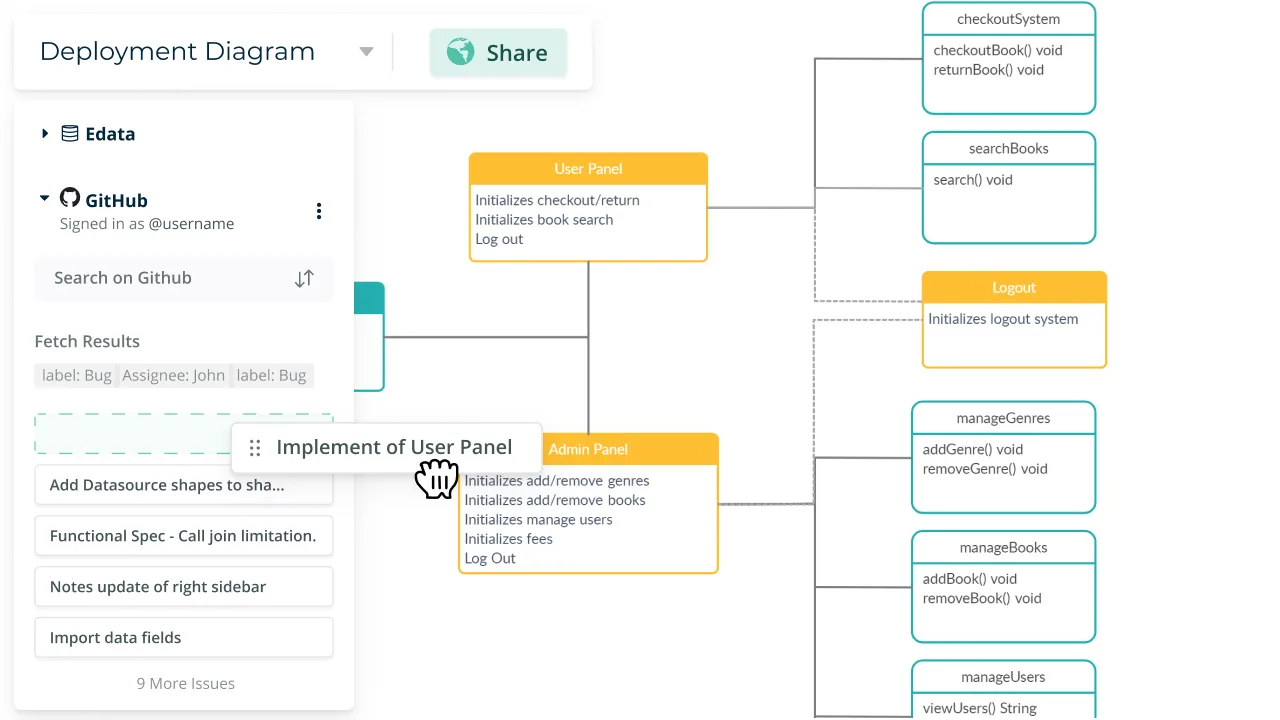Click the sort arrows in GitHub search
The width and height of the screenshot is (1280, 720).
click(304, 279)
